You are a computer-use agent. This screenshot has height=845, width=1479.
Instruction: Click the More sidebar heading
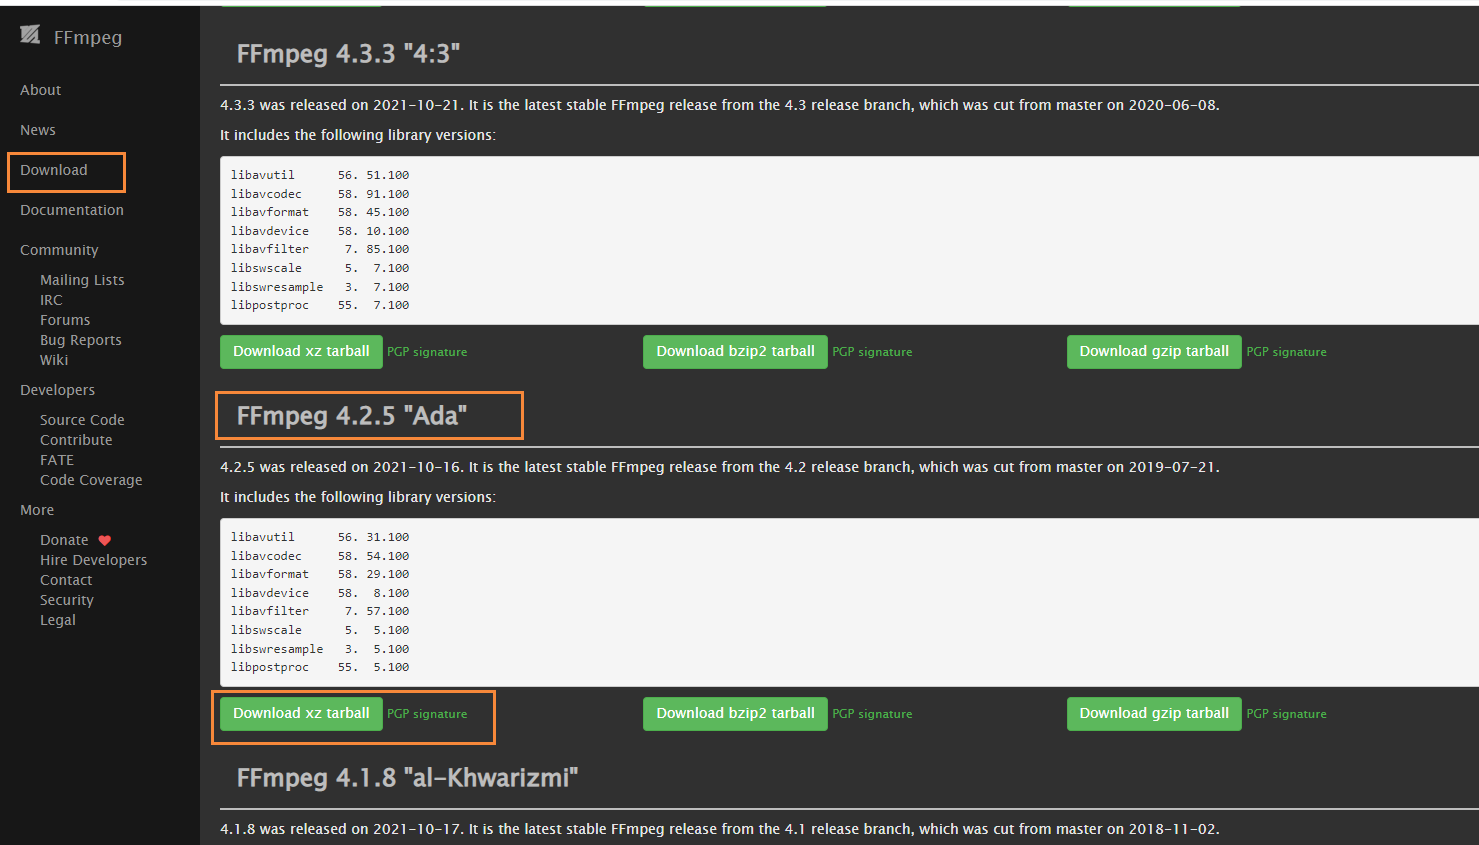(x=37, y=510)
